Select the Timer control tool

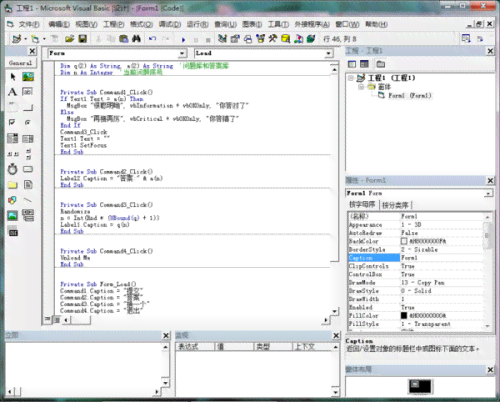[13, 169]
